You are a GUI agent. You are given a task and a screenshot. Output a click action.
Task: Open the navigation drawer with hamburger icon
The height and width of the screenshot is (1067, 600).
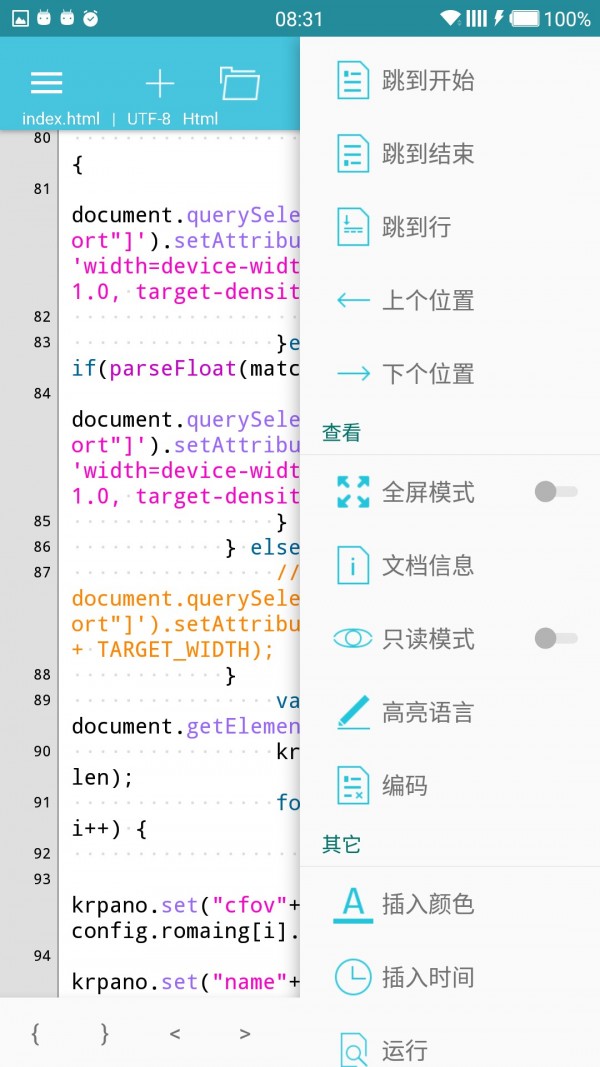(46, 83)
